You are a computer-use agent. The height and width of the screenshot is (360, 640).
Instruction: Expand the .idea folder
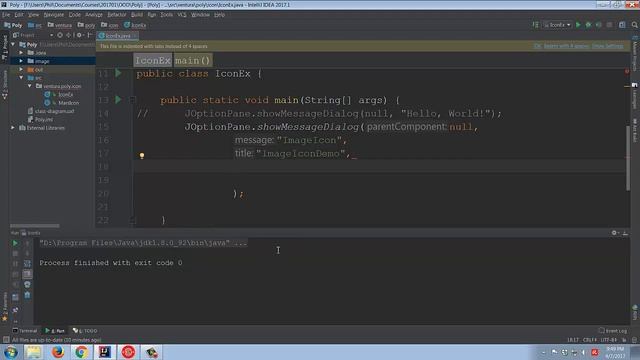[x=21, y=53]
